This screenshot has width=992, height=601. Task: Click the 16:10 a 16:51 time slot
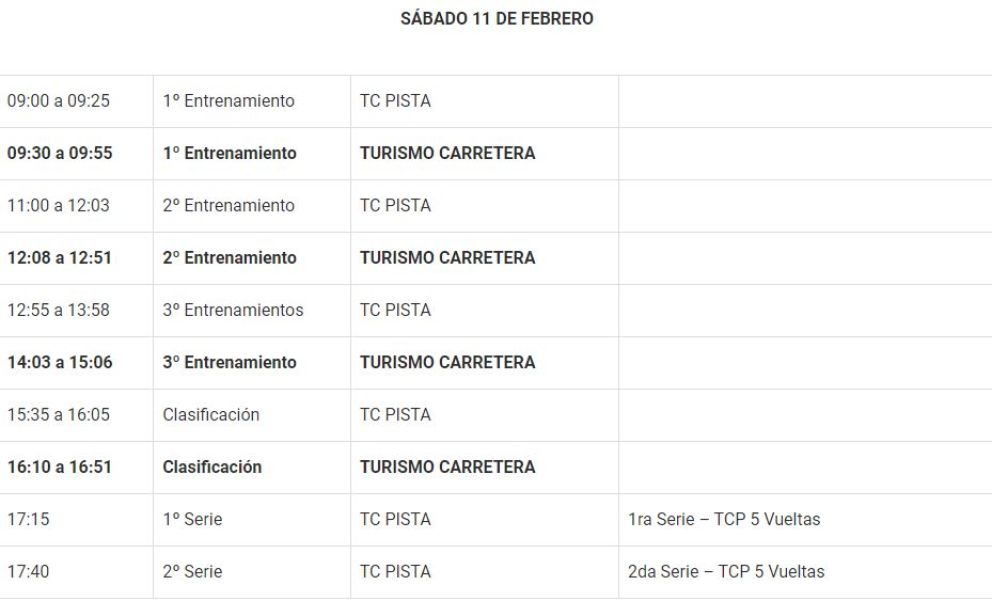click(x=60, y=466)
